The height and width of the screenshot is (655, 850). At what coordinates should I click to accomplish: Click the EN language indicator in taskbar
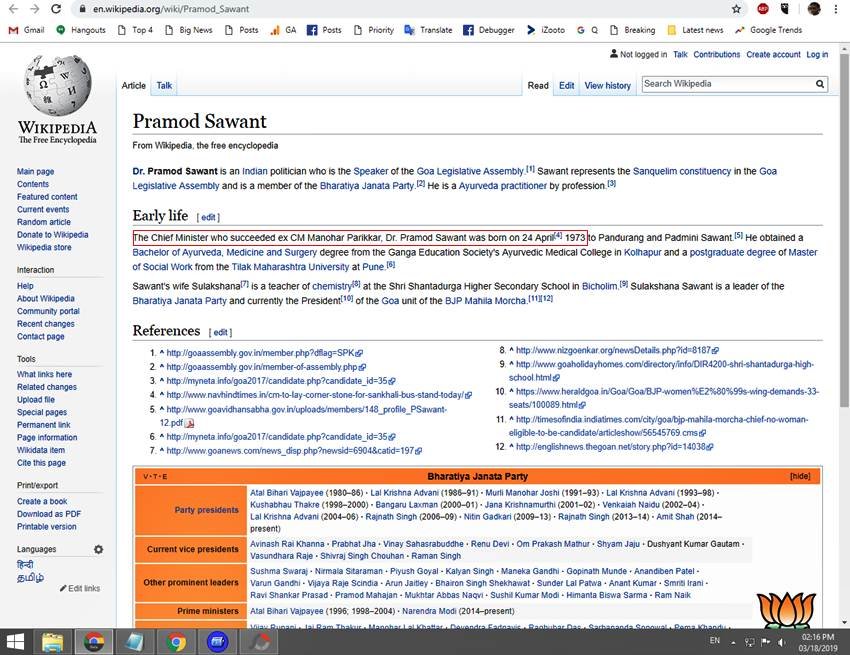tap(715, 641)
